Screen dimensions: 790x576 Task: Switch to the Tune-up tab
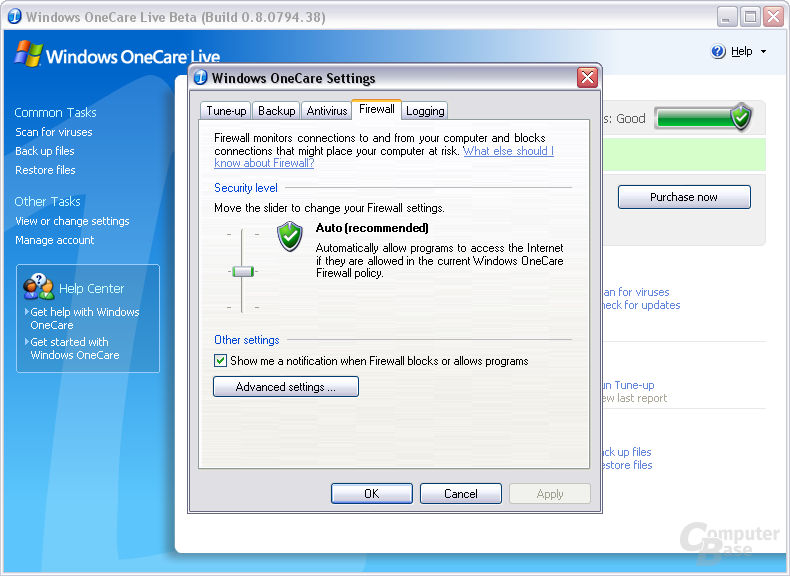pyautogui.click(x=226, y=111)
